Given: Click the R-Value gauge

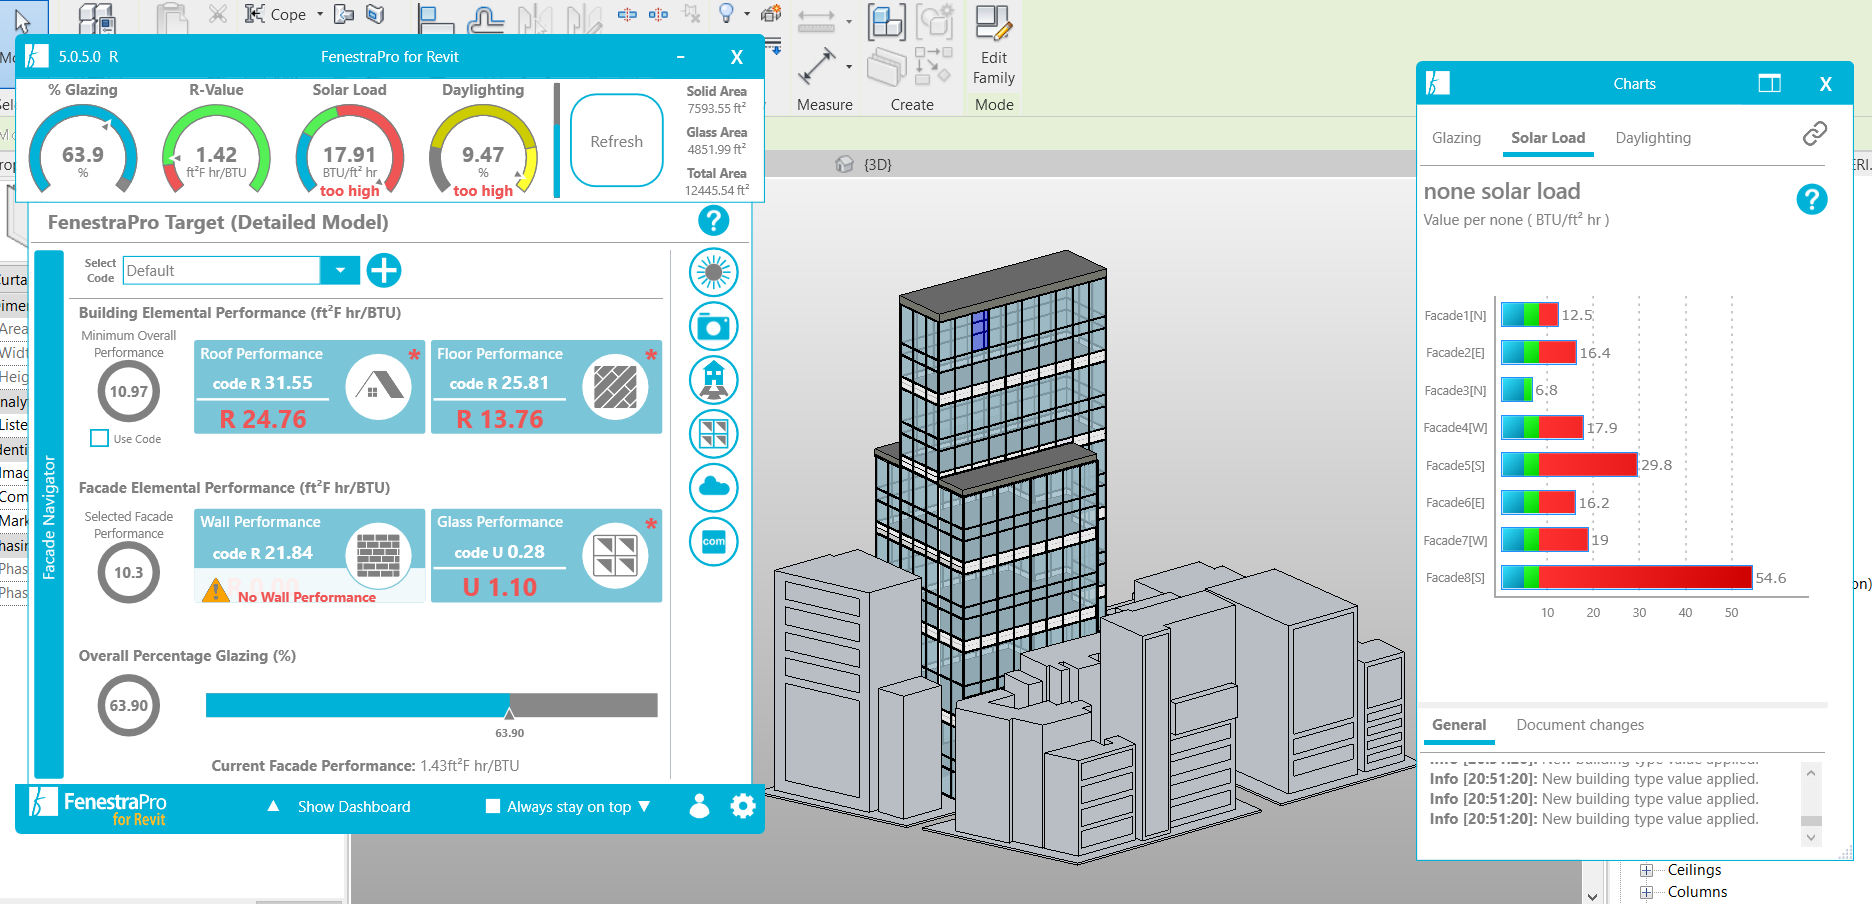Looking at the screenshot, I should (217, 150).
